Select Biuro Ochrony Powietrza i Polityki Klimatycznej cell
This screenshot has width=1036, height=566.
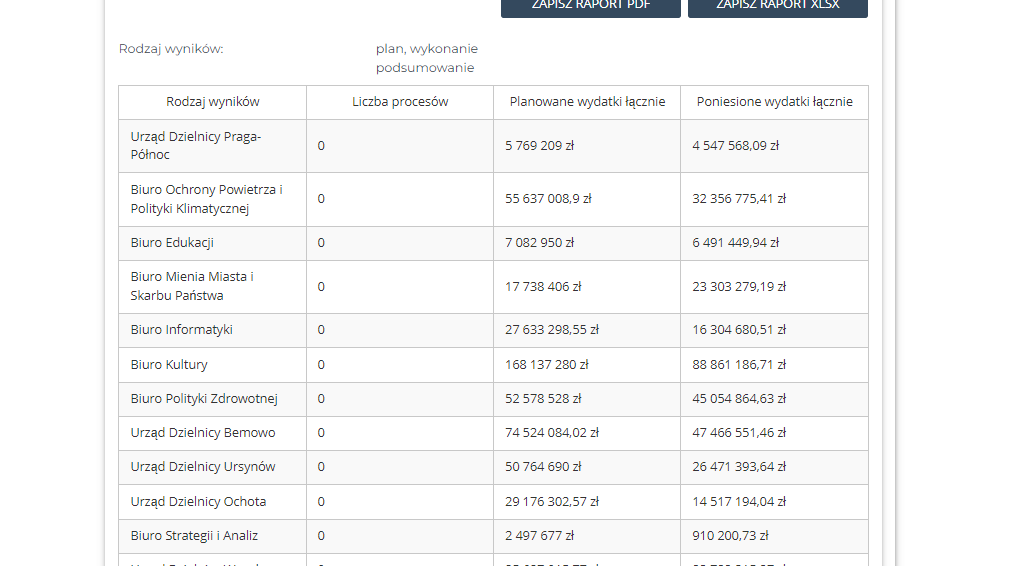pos(206,199)
